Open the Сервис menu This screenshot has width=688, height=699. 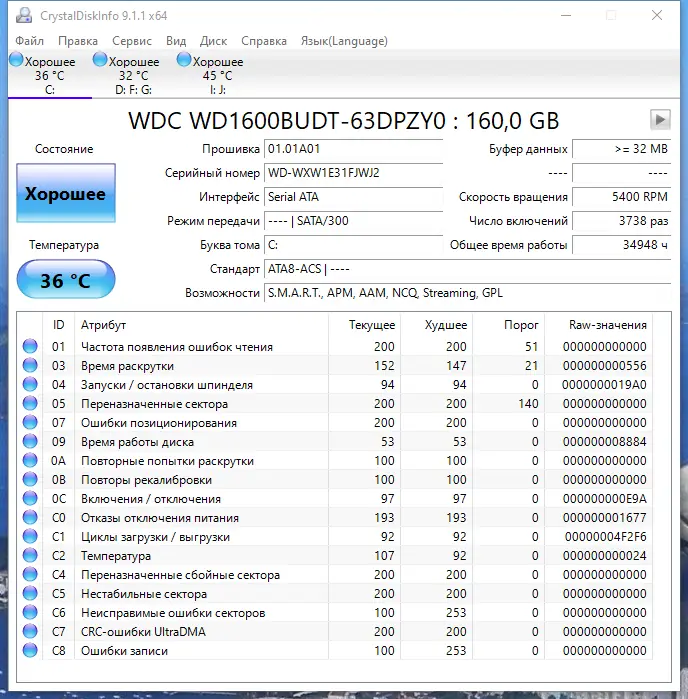coord(132,41)
